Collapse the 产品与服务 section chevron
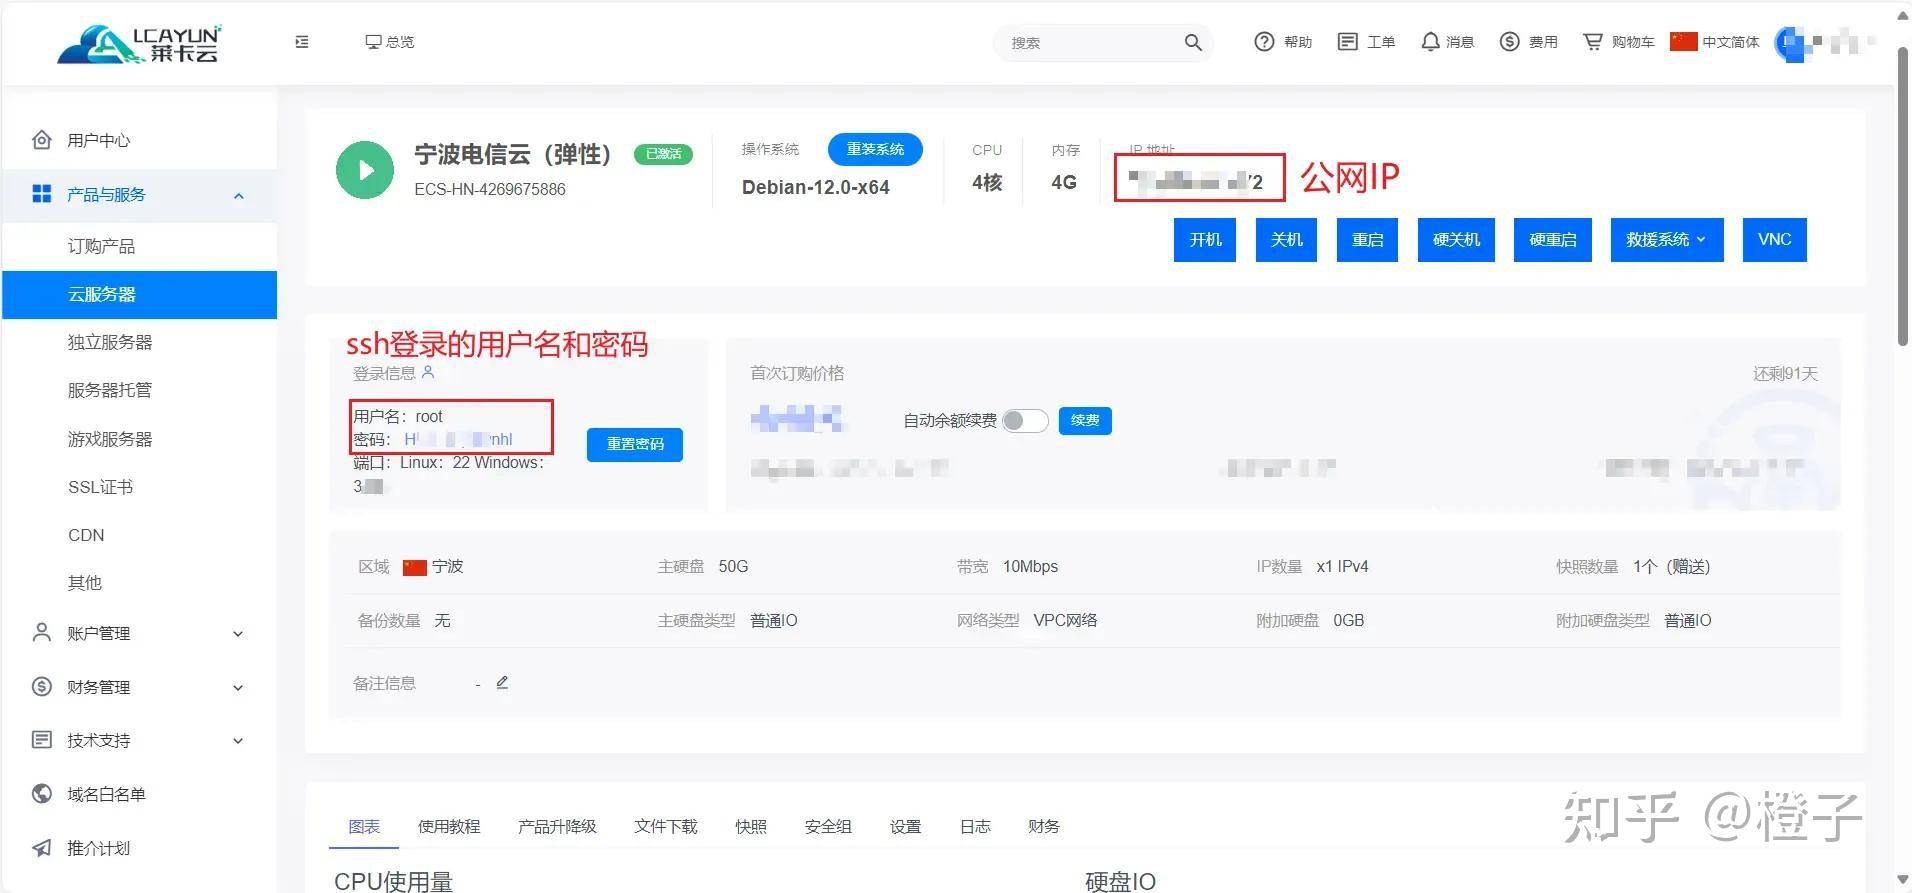 pyautogui.click(x=238, y=196)
